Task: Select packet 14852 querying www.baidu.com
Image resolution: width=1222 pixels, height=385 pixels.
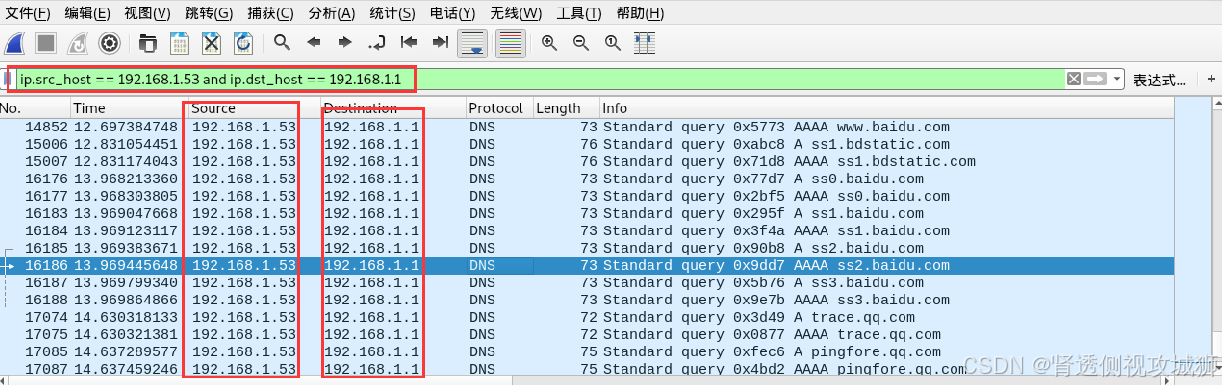Action: 586,127
